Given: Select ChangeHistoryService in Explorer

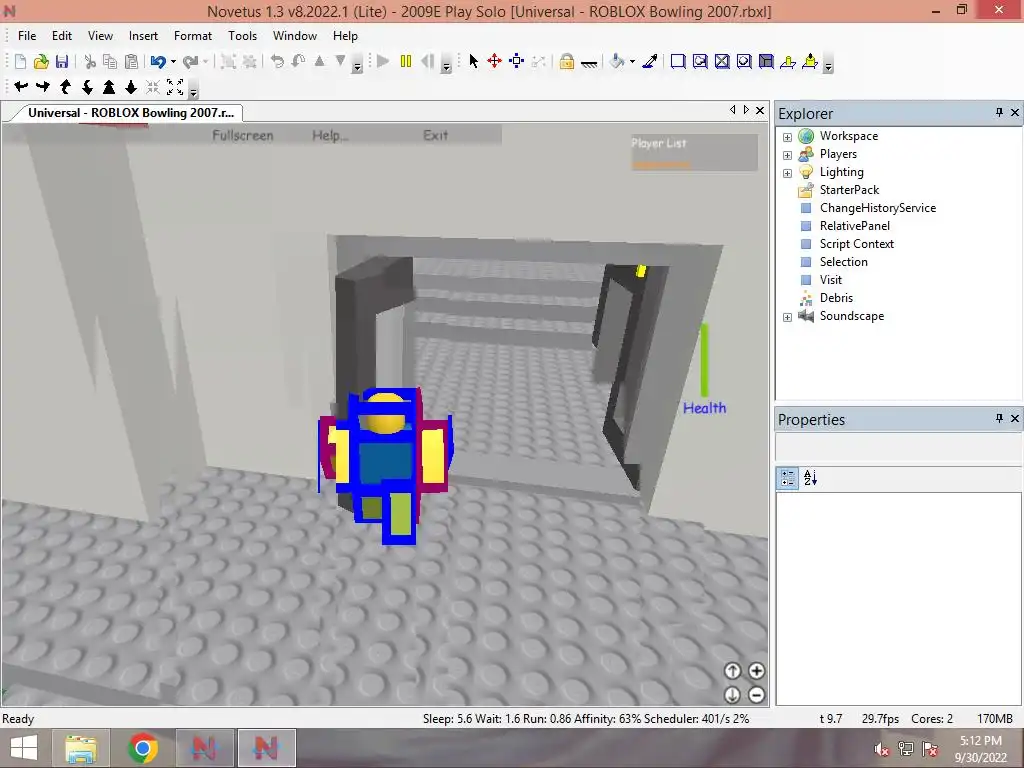Looking at the screenshot, I should (878, 208).
